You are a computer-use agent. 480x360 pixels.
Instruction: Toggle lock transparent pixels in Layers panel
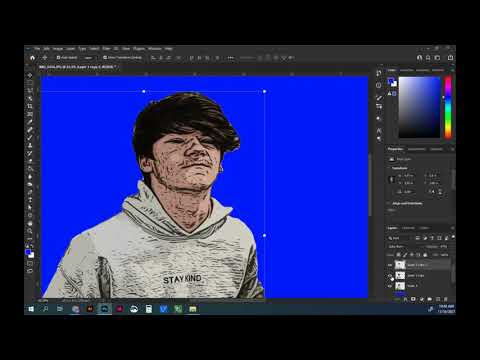(x=399, y=255)
